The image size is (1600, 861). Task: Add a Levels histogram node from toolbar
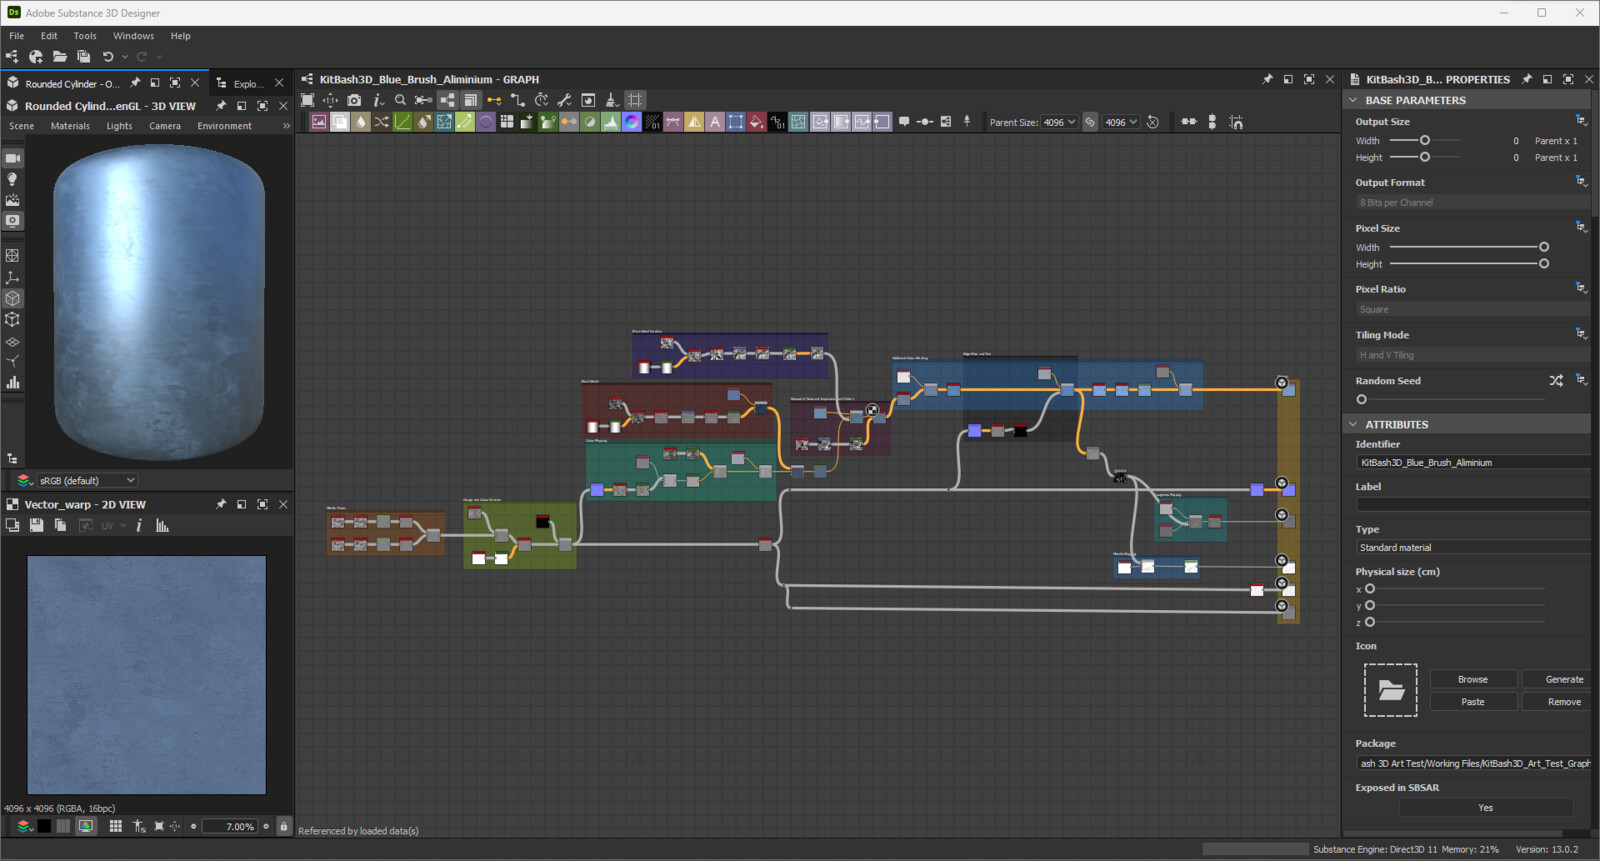[611, 122]
